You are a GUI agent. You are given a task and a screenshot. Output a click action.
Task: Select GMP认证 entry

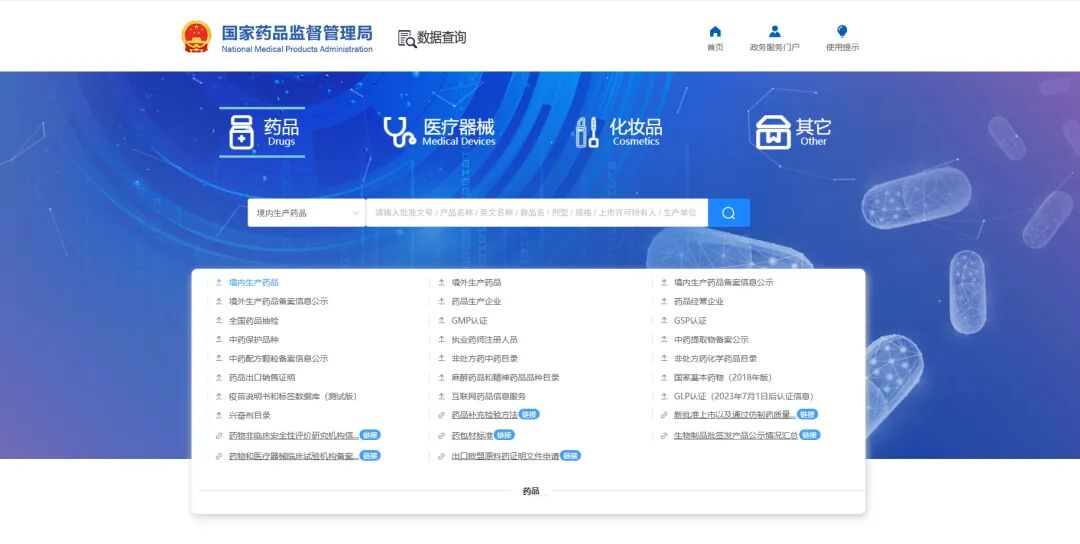pos(469,321)
